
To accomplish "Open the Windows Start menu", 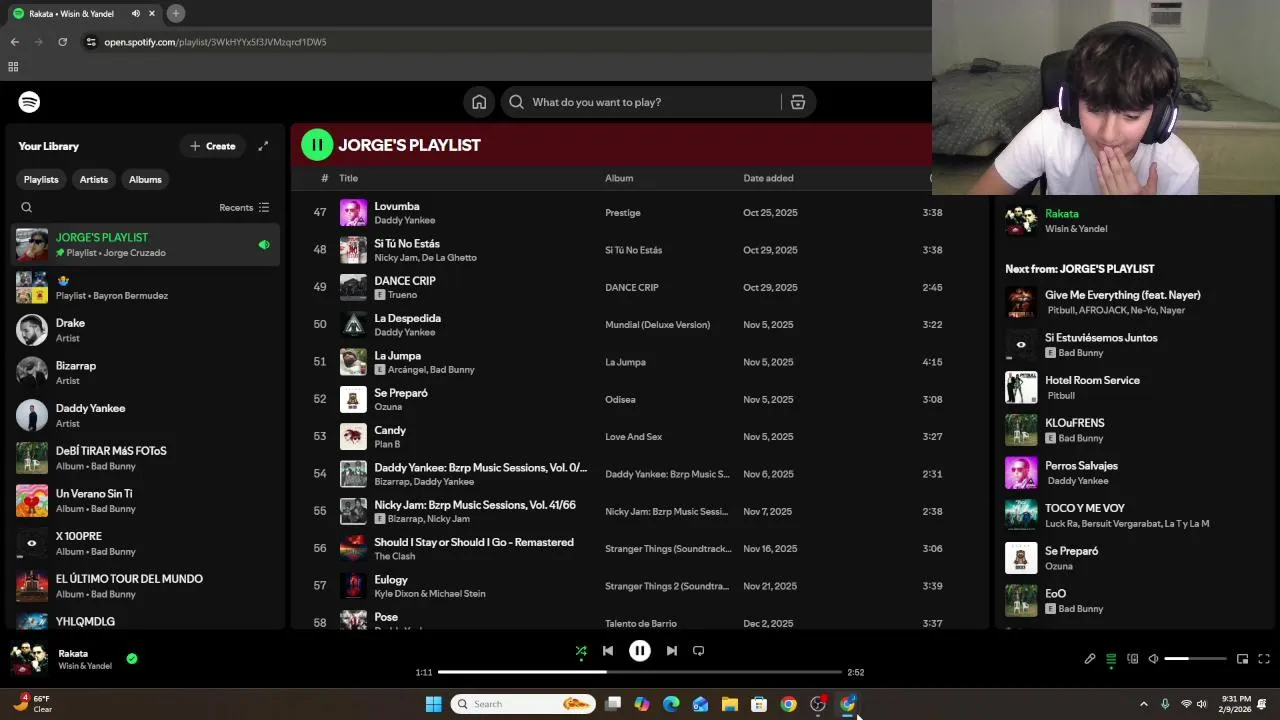I will pyautogui.click(x=433, y=704).
